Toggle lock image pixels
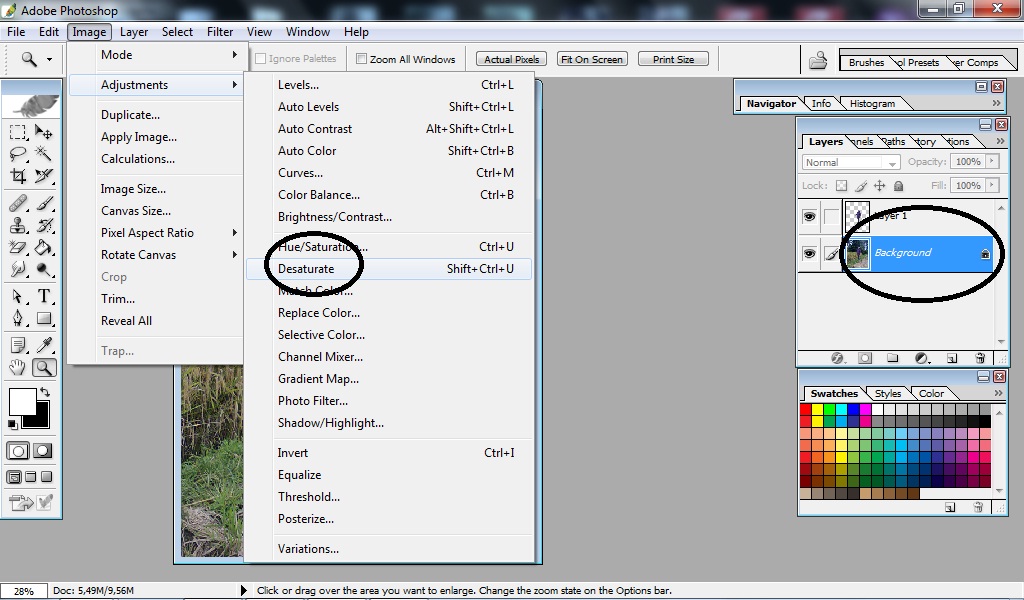This screenshot has width=1024, height=600. pyautogui.click(x=861, y=186)
